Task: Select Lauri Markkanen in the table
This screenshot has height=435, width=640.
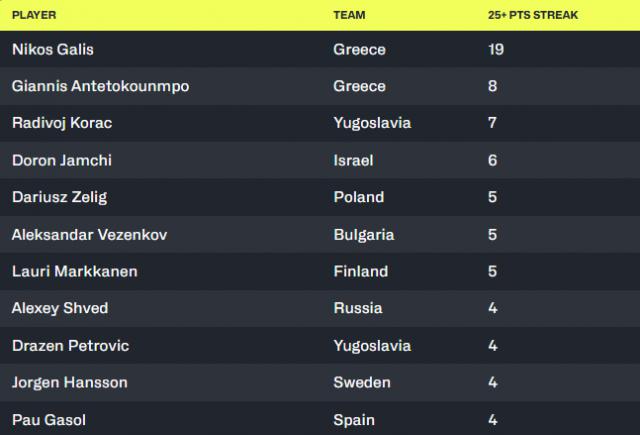Action: (x=75, y=271)
